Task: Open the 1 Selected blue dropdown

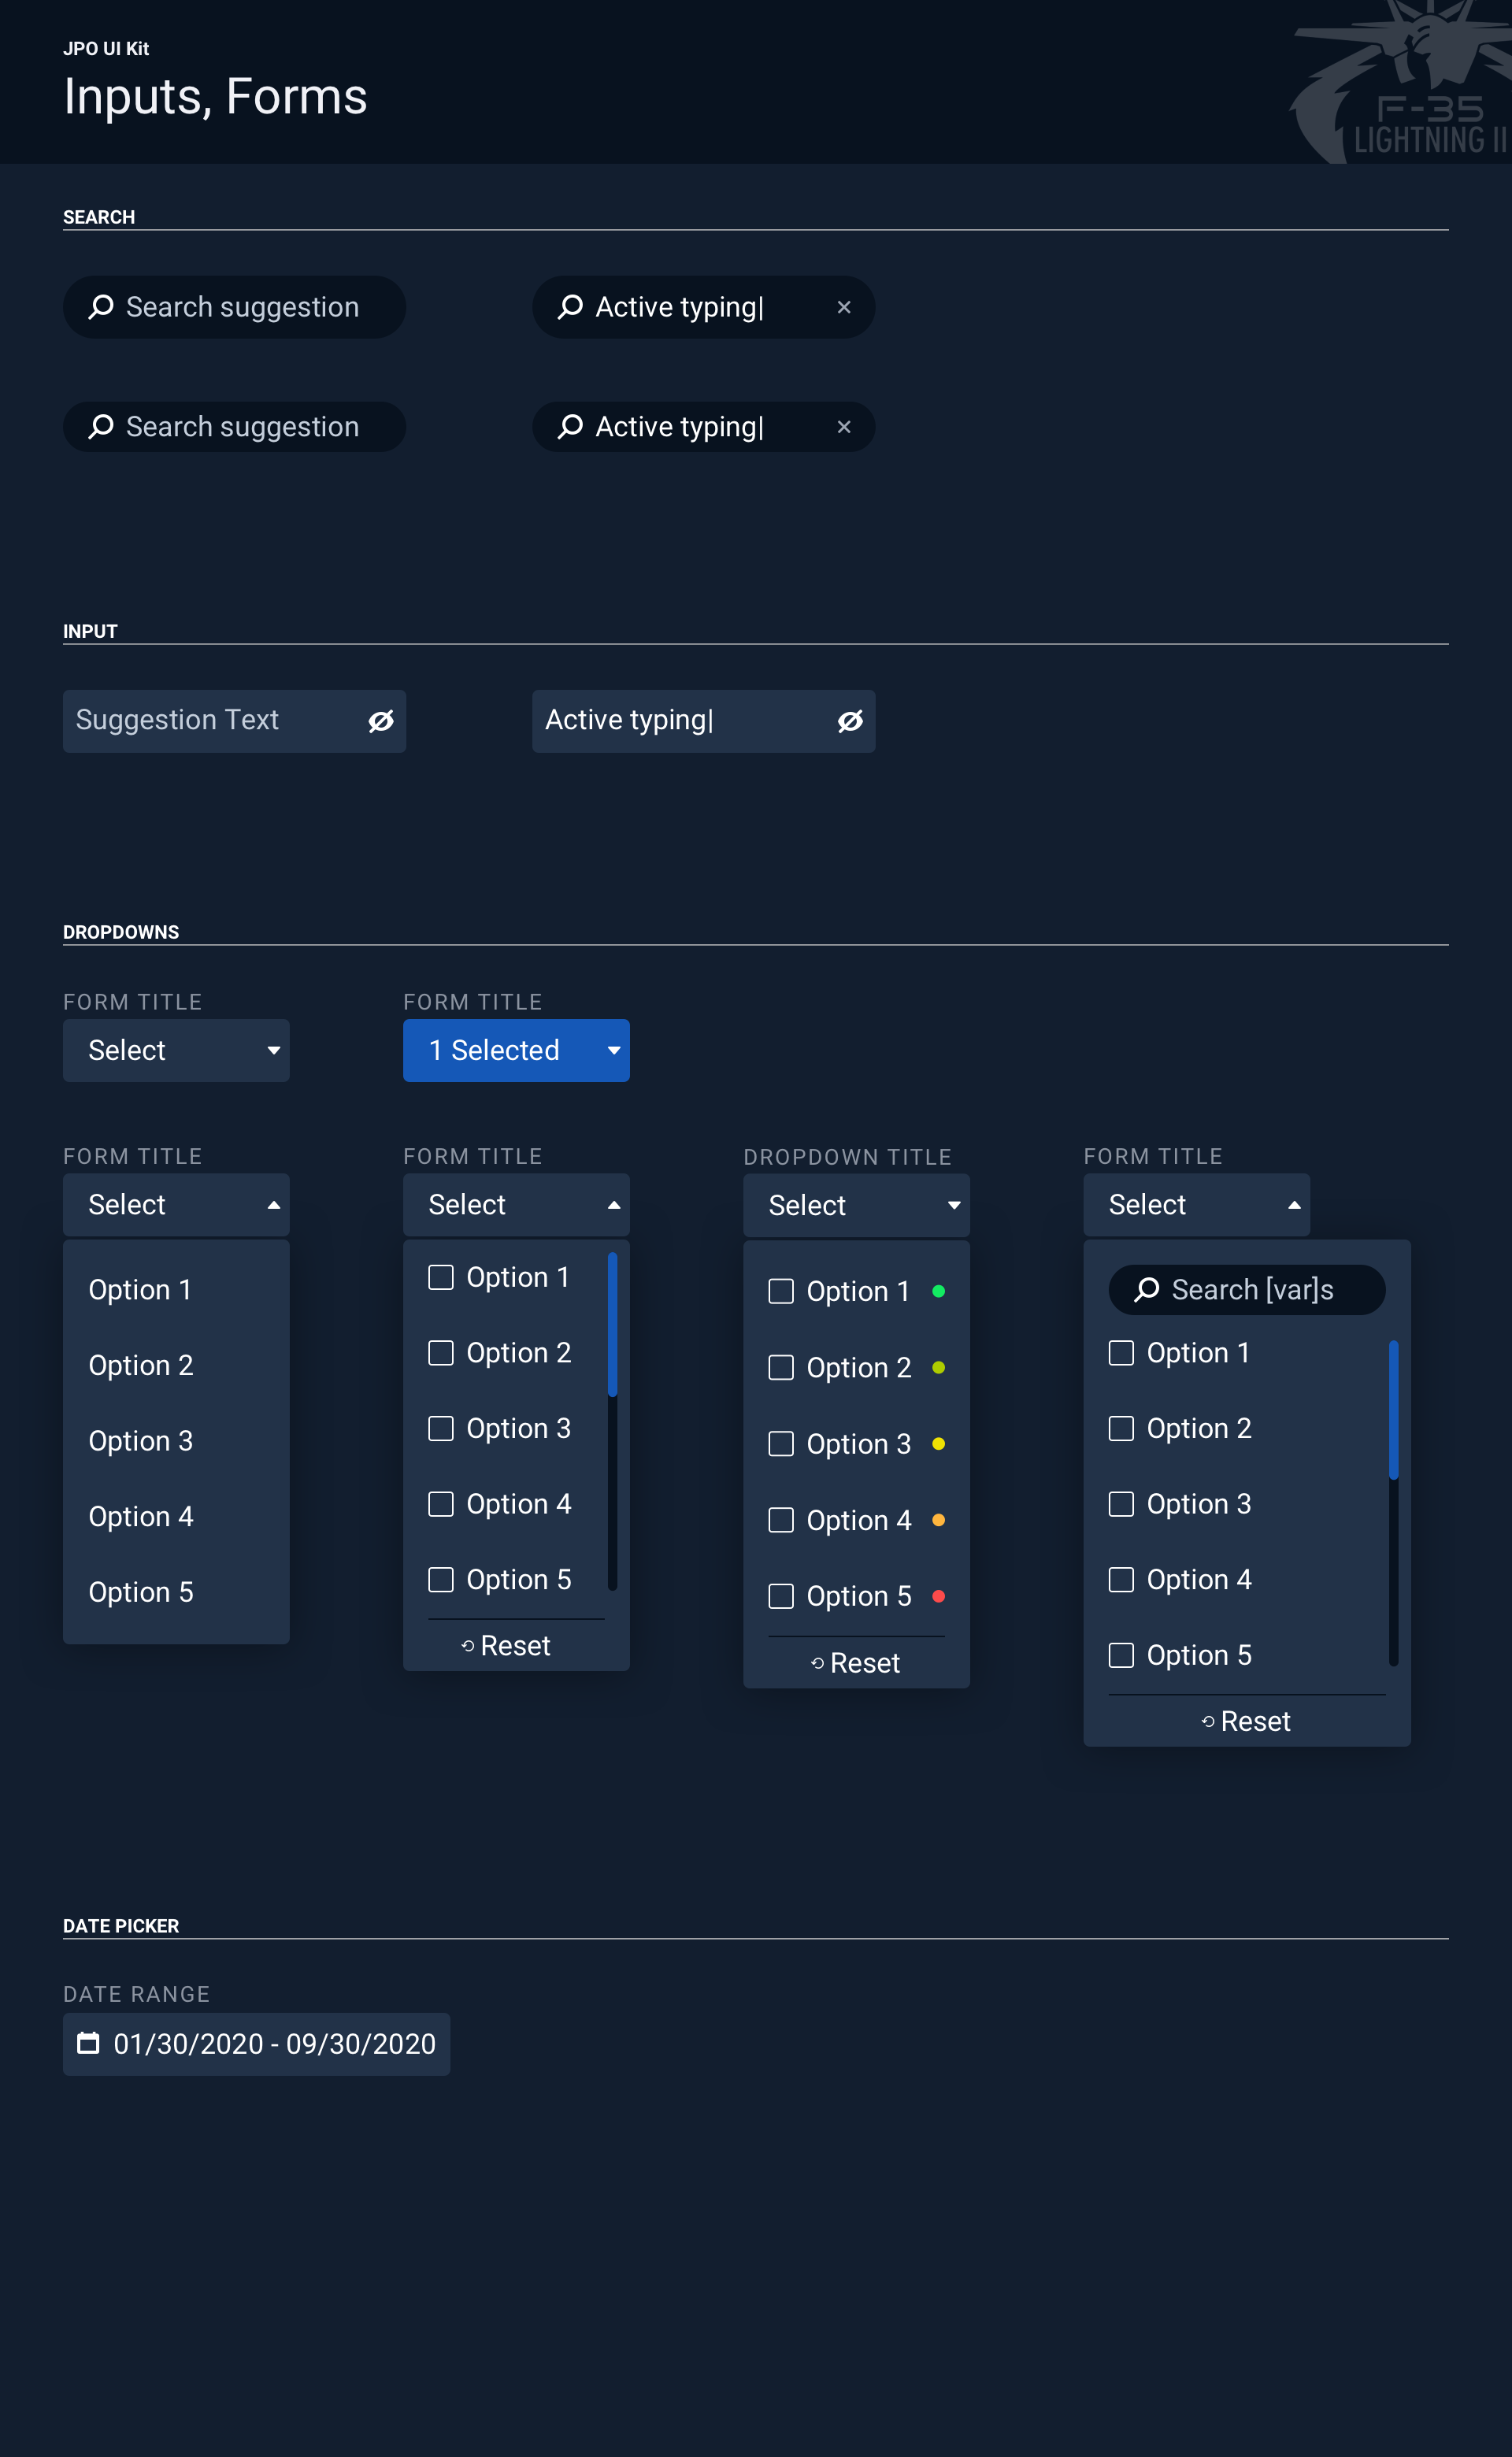Action: pyautogui.click(x=516, y=1050)
